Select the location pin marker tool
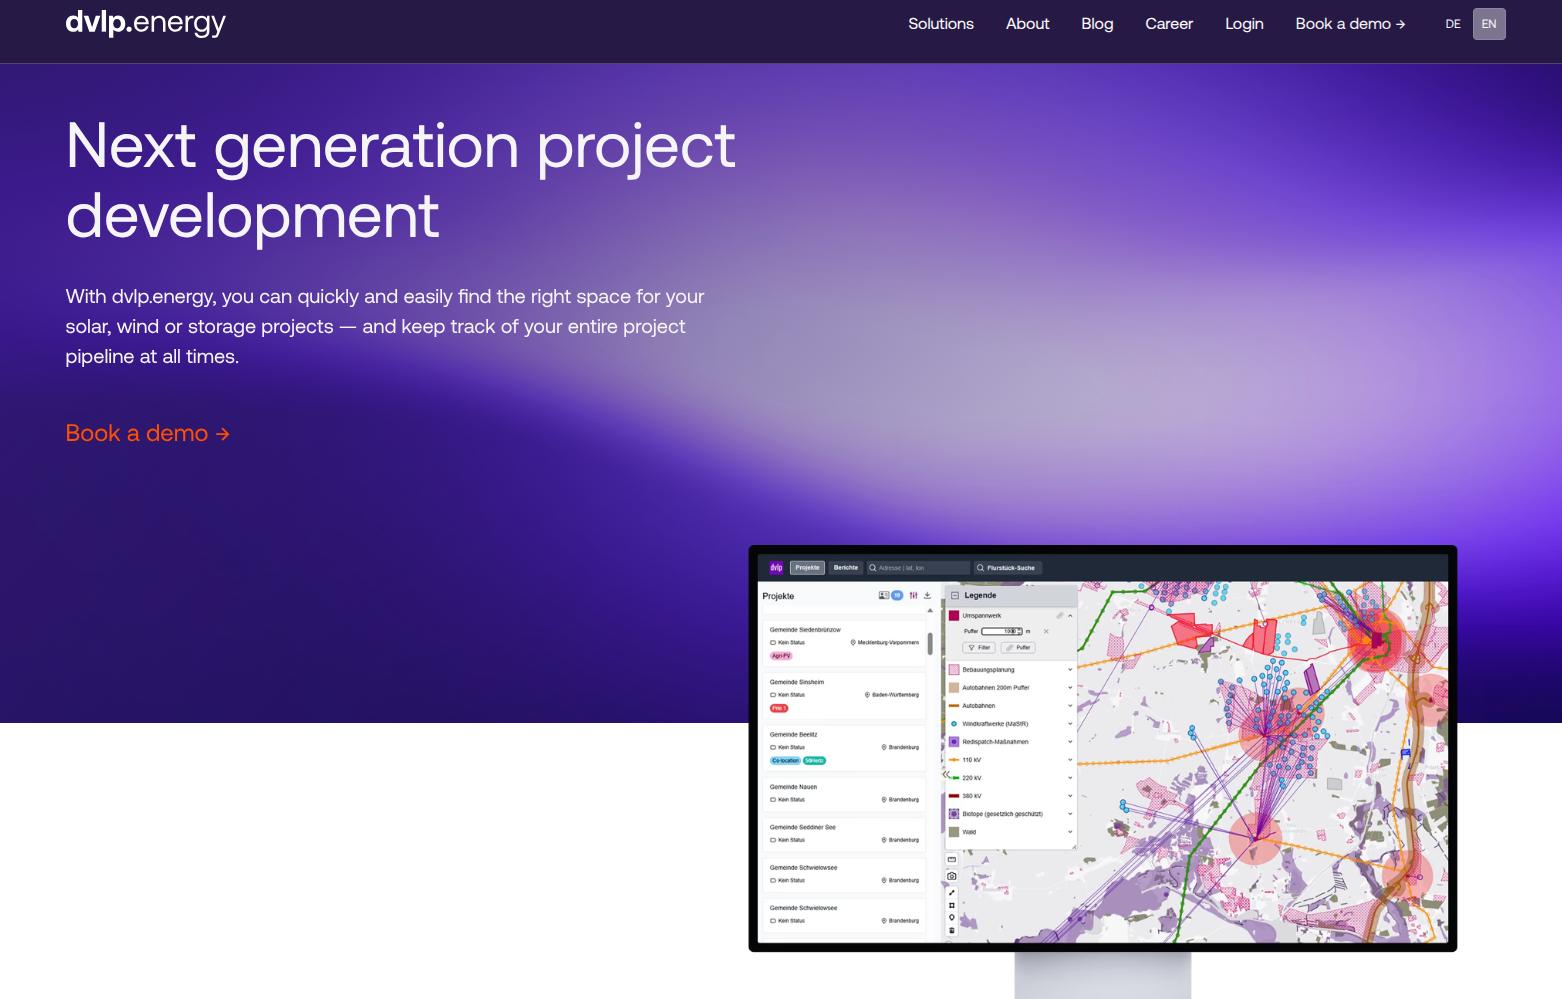1562x999 pixels. pyautogui.click(x=951, y=918)
